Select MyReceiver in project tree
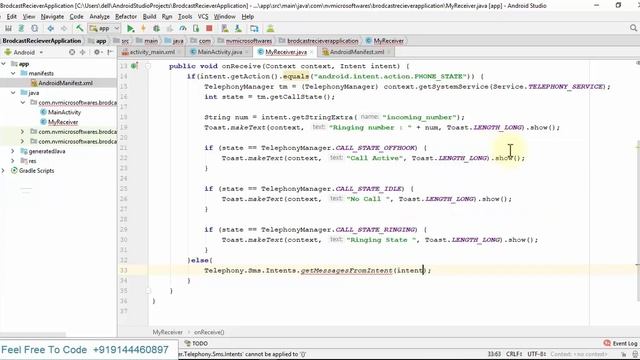Viewport: 640px width, 360px height. (63, 122)
